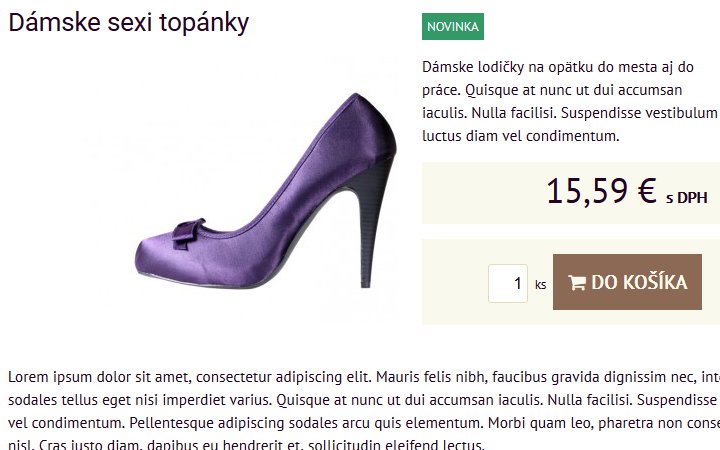The height and width of the screenshot is (450, 720).
Task: Click the word topánky in heading
Action: [198, 23]
